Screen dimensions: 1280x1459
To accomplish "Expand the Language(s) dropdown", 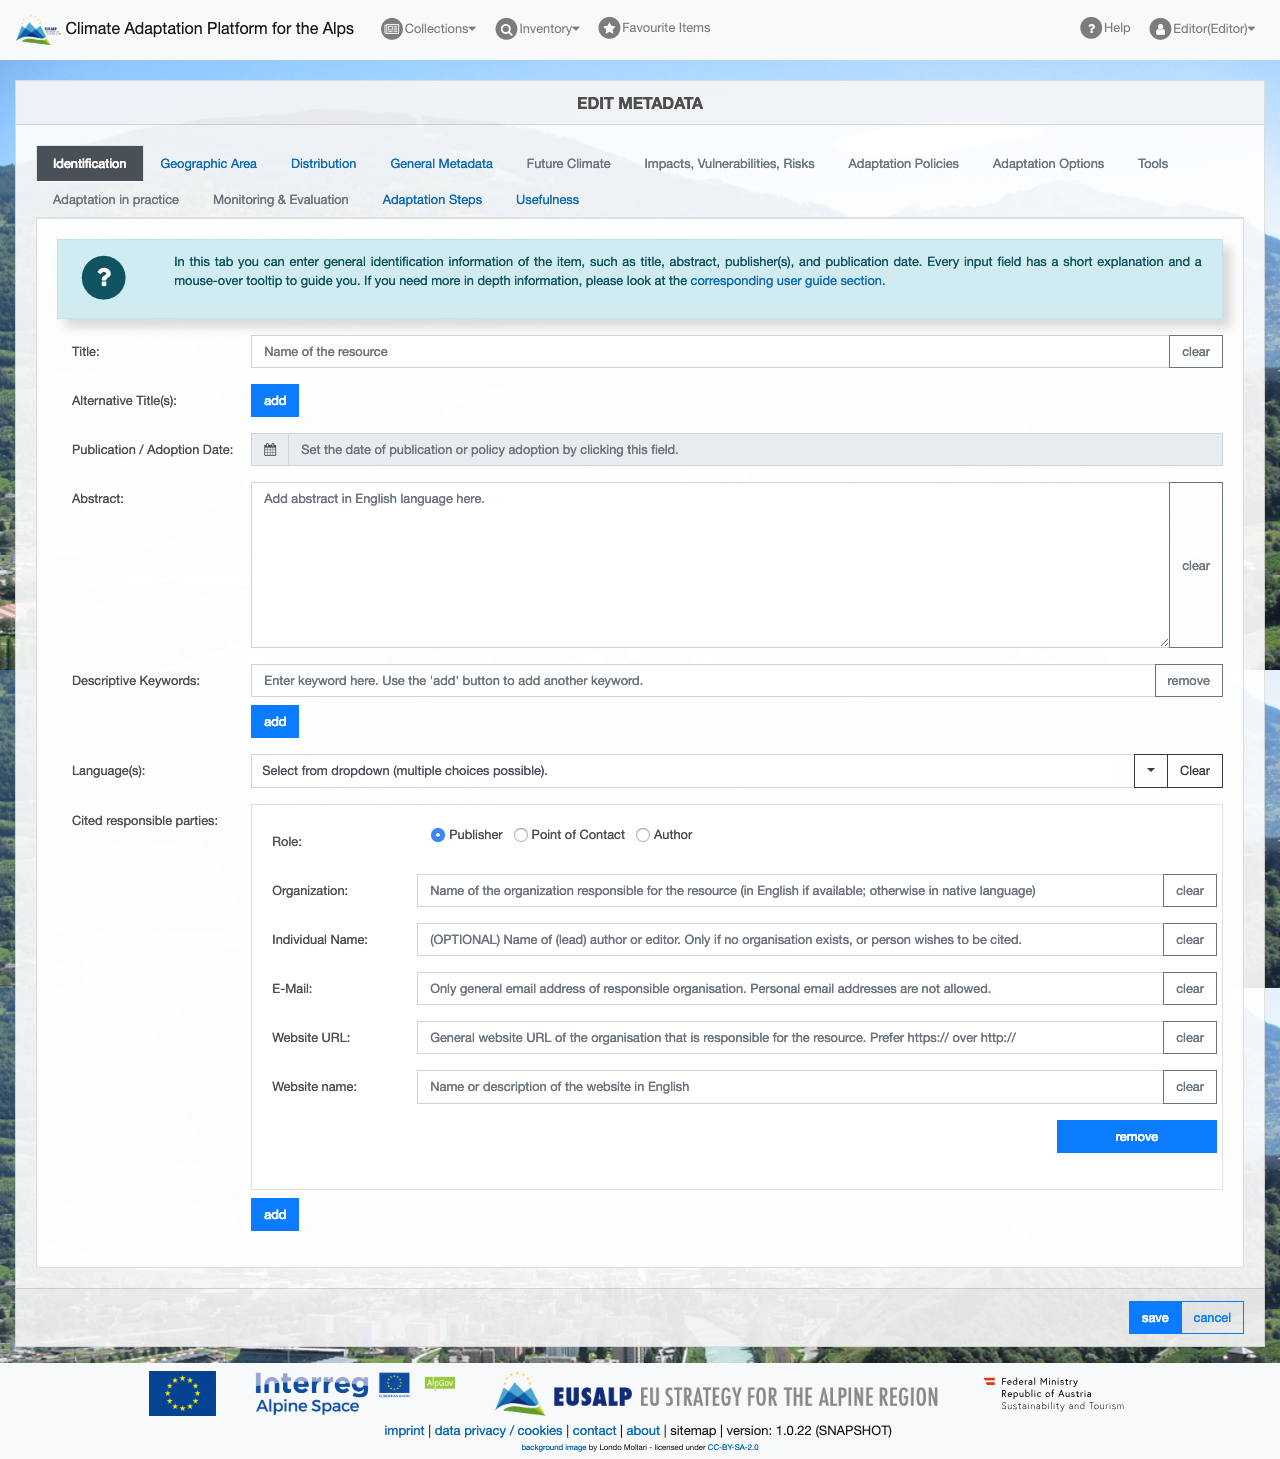I will 1150,770.
